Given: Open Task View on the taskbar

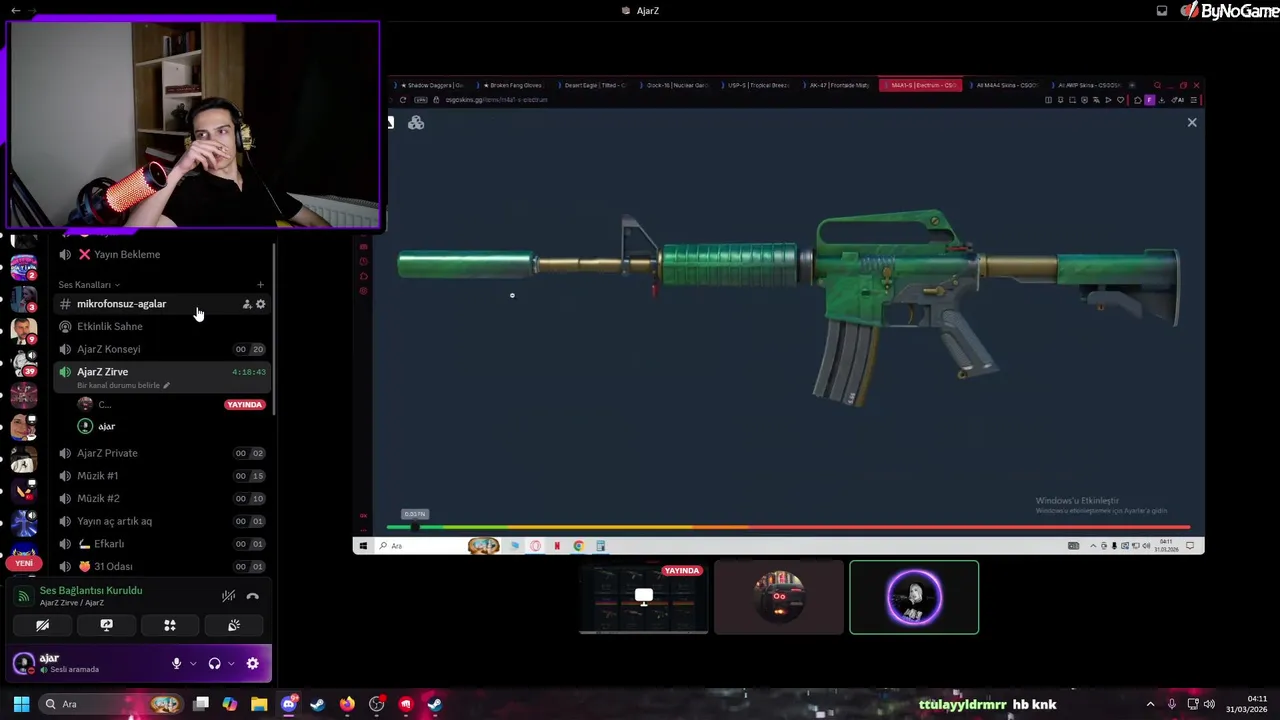Looking at the screenshot, I should pyautogui.click(x=201, y=704).
